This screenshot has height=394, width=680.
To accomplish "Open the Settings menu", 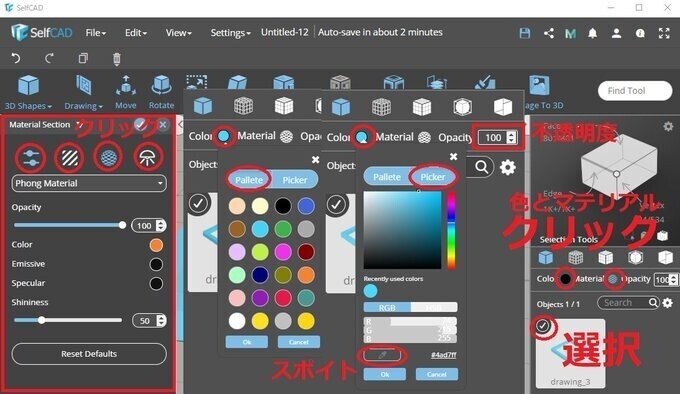I will tap(230, 33).
